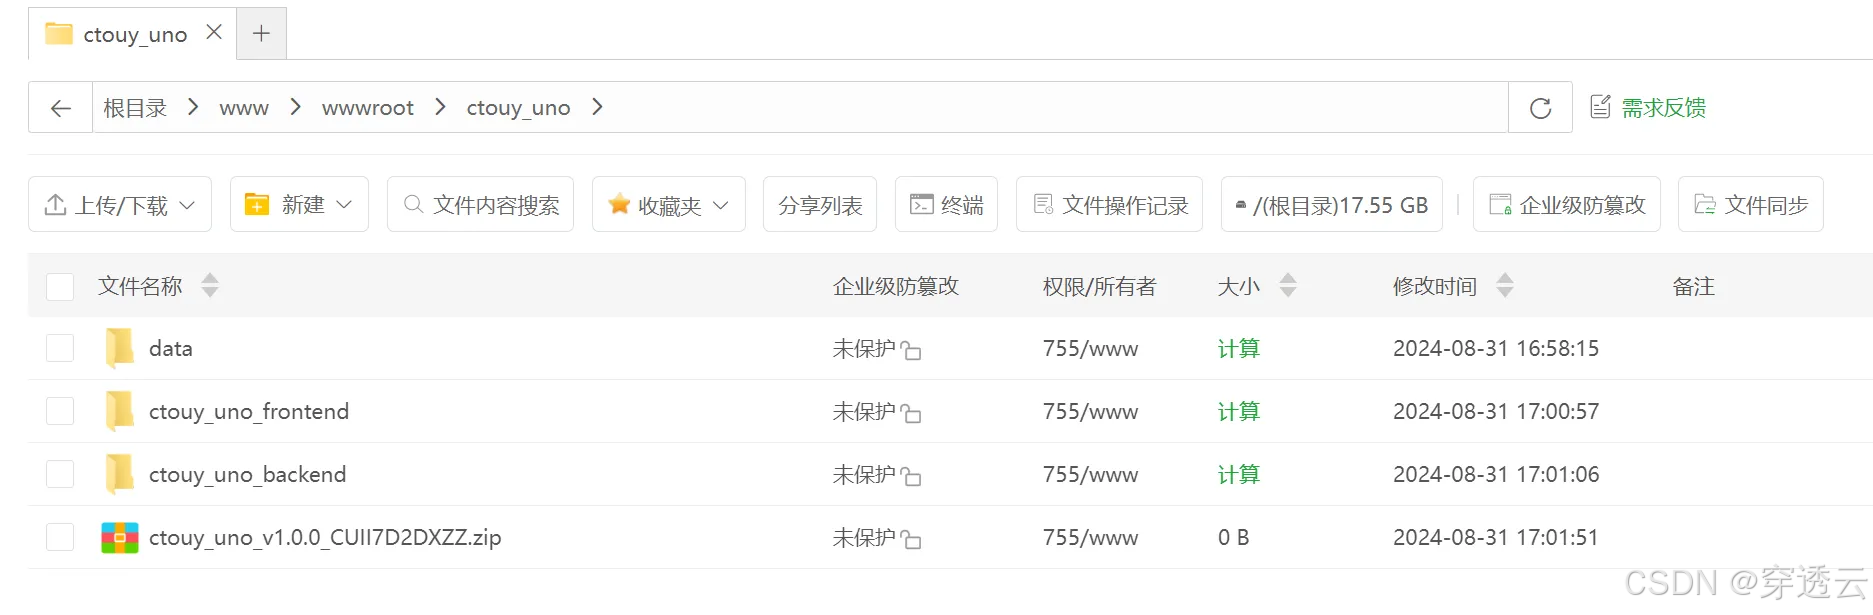Open 企业级防篡改 settings button
This screenshot has width=1873, height=615.
point(1567,204)
